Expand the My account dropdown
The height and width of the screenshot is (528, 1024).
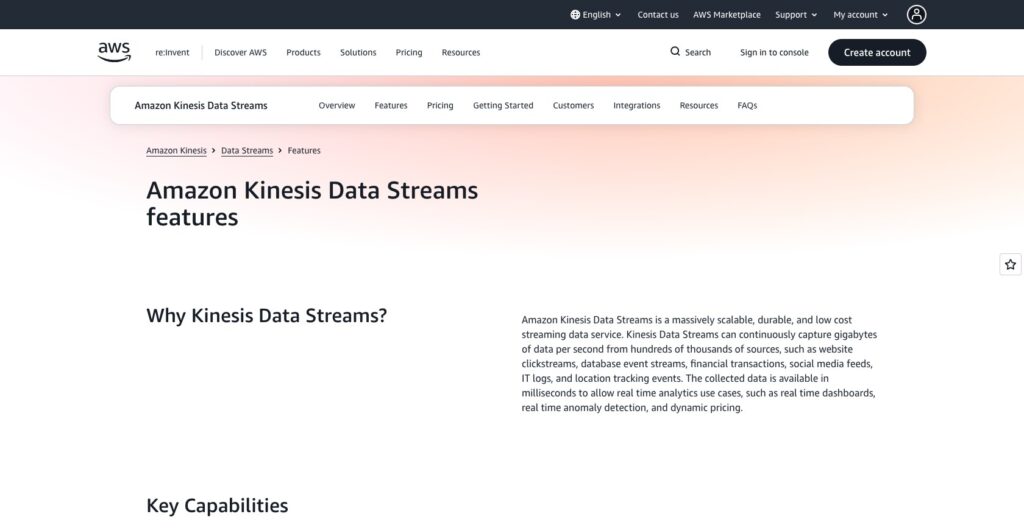pos(860,14)
